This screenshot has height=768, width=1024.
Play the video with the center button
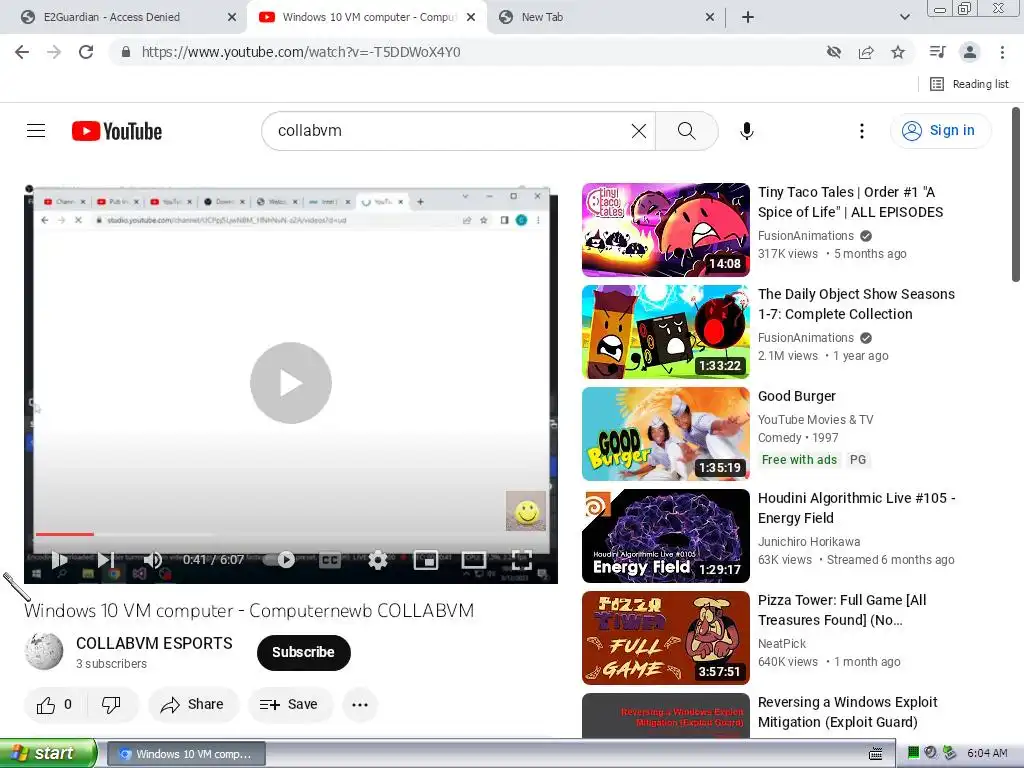point(291,383)
